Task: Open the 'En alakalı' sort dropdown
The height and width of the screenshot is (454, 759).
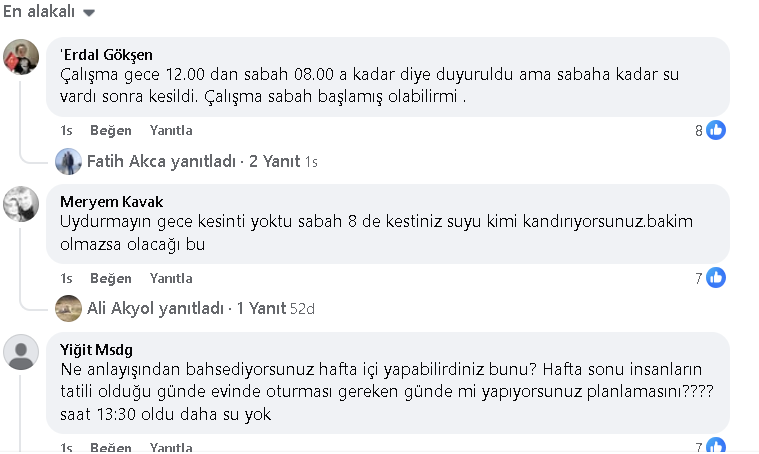Action: pos(49,12)
